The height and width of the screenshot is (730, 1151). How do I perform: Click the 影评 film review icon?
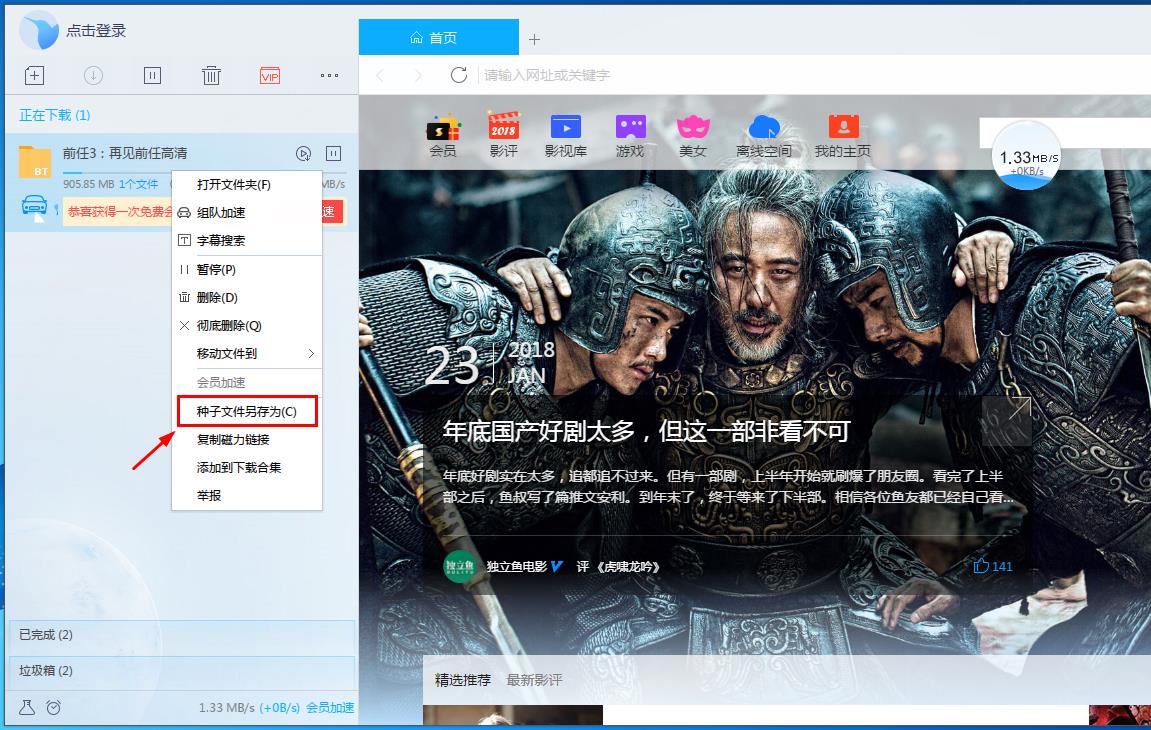coord(504,129)
